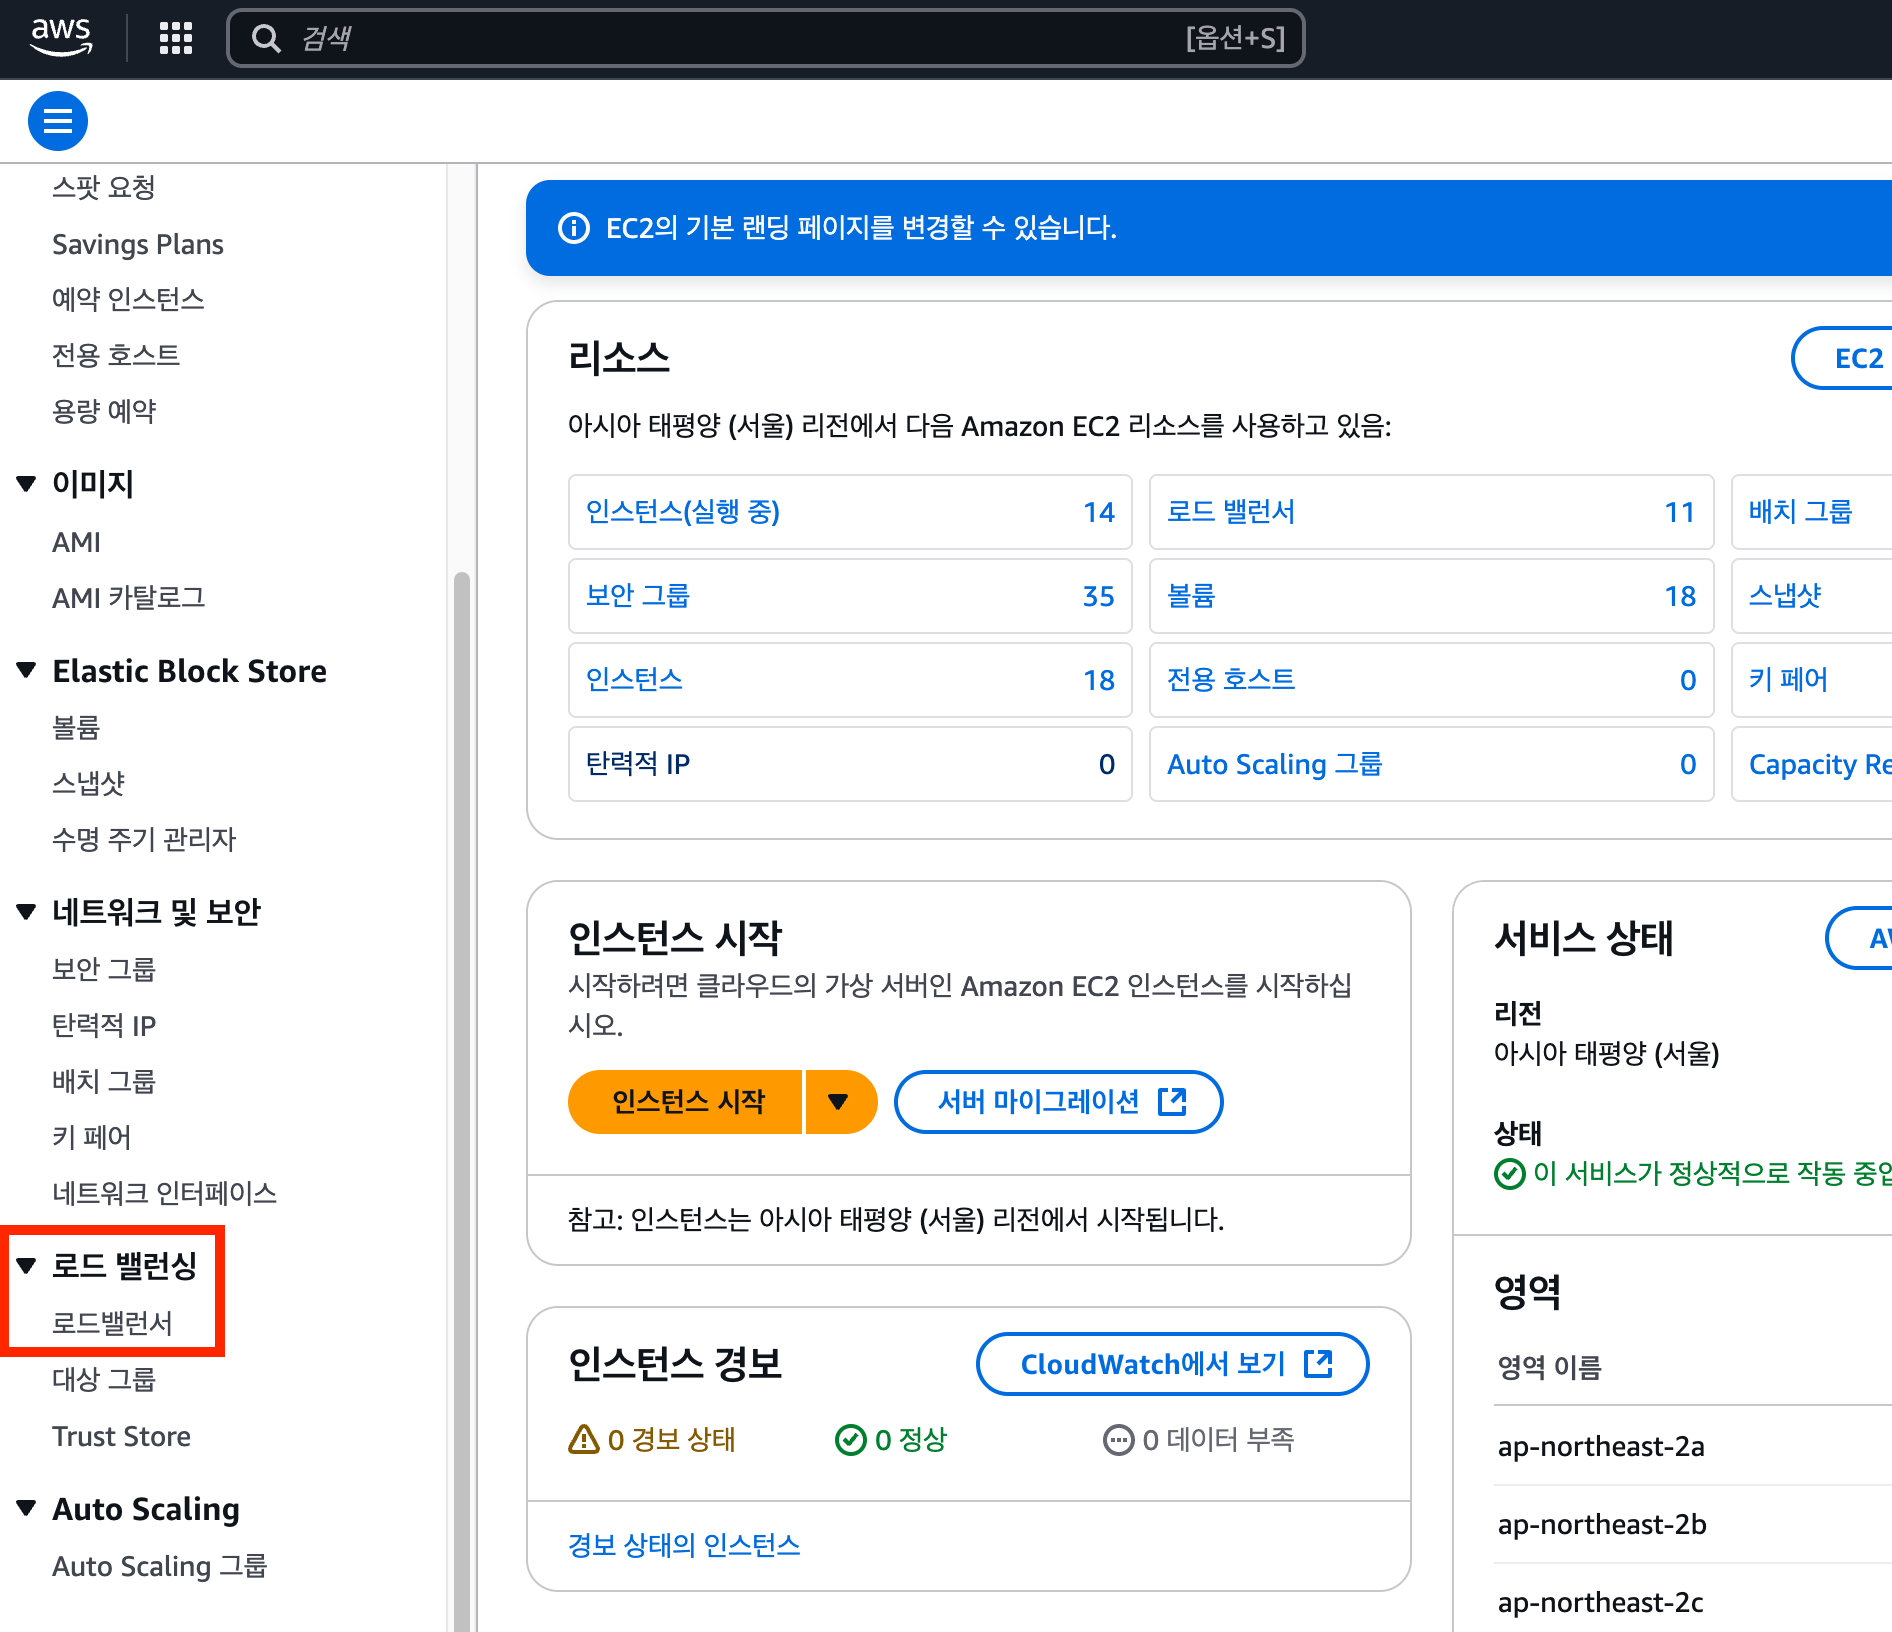The width and height of the screenshot is (1892, 1632).
Task: Click the 탄력적 IP resource cell
Action: click(850, 764)
